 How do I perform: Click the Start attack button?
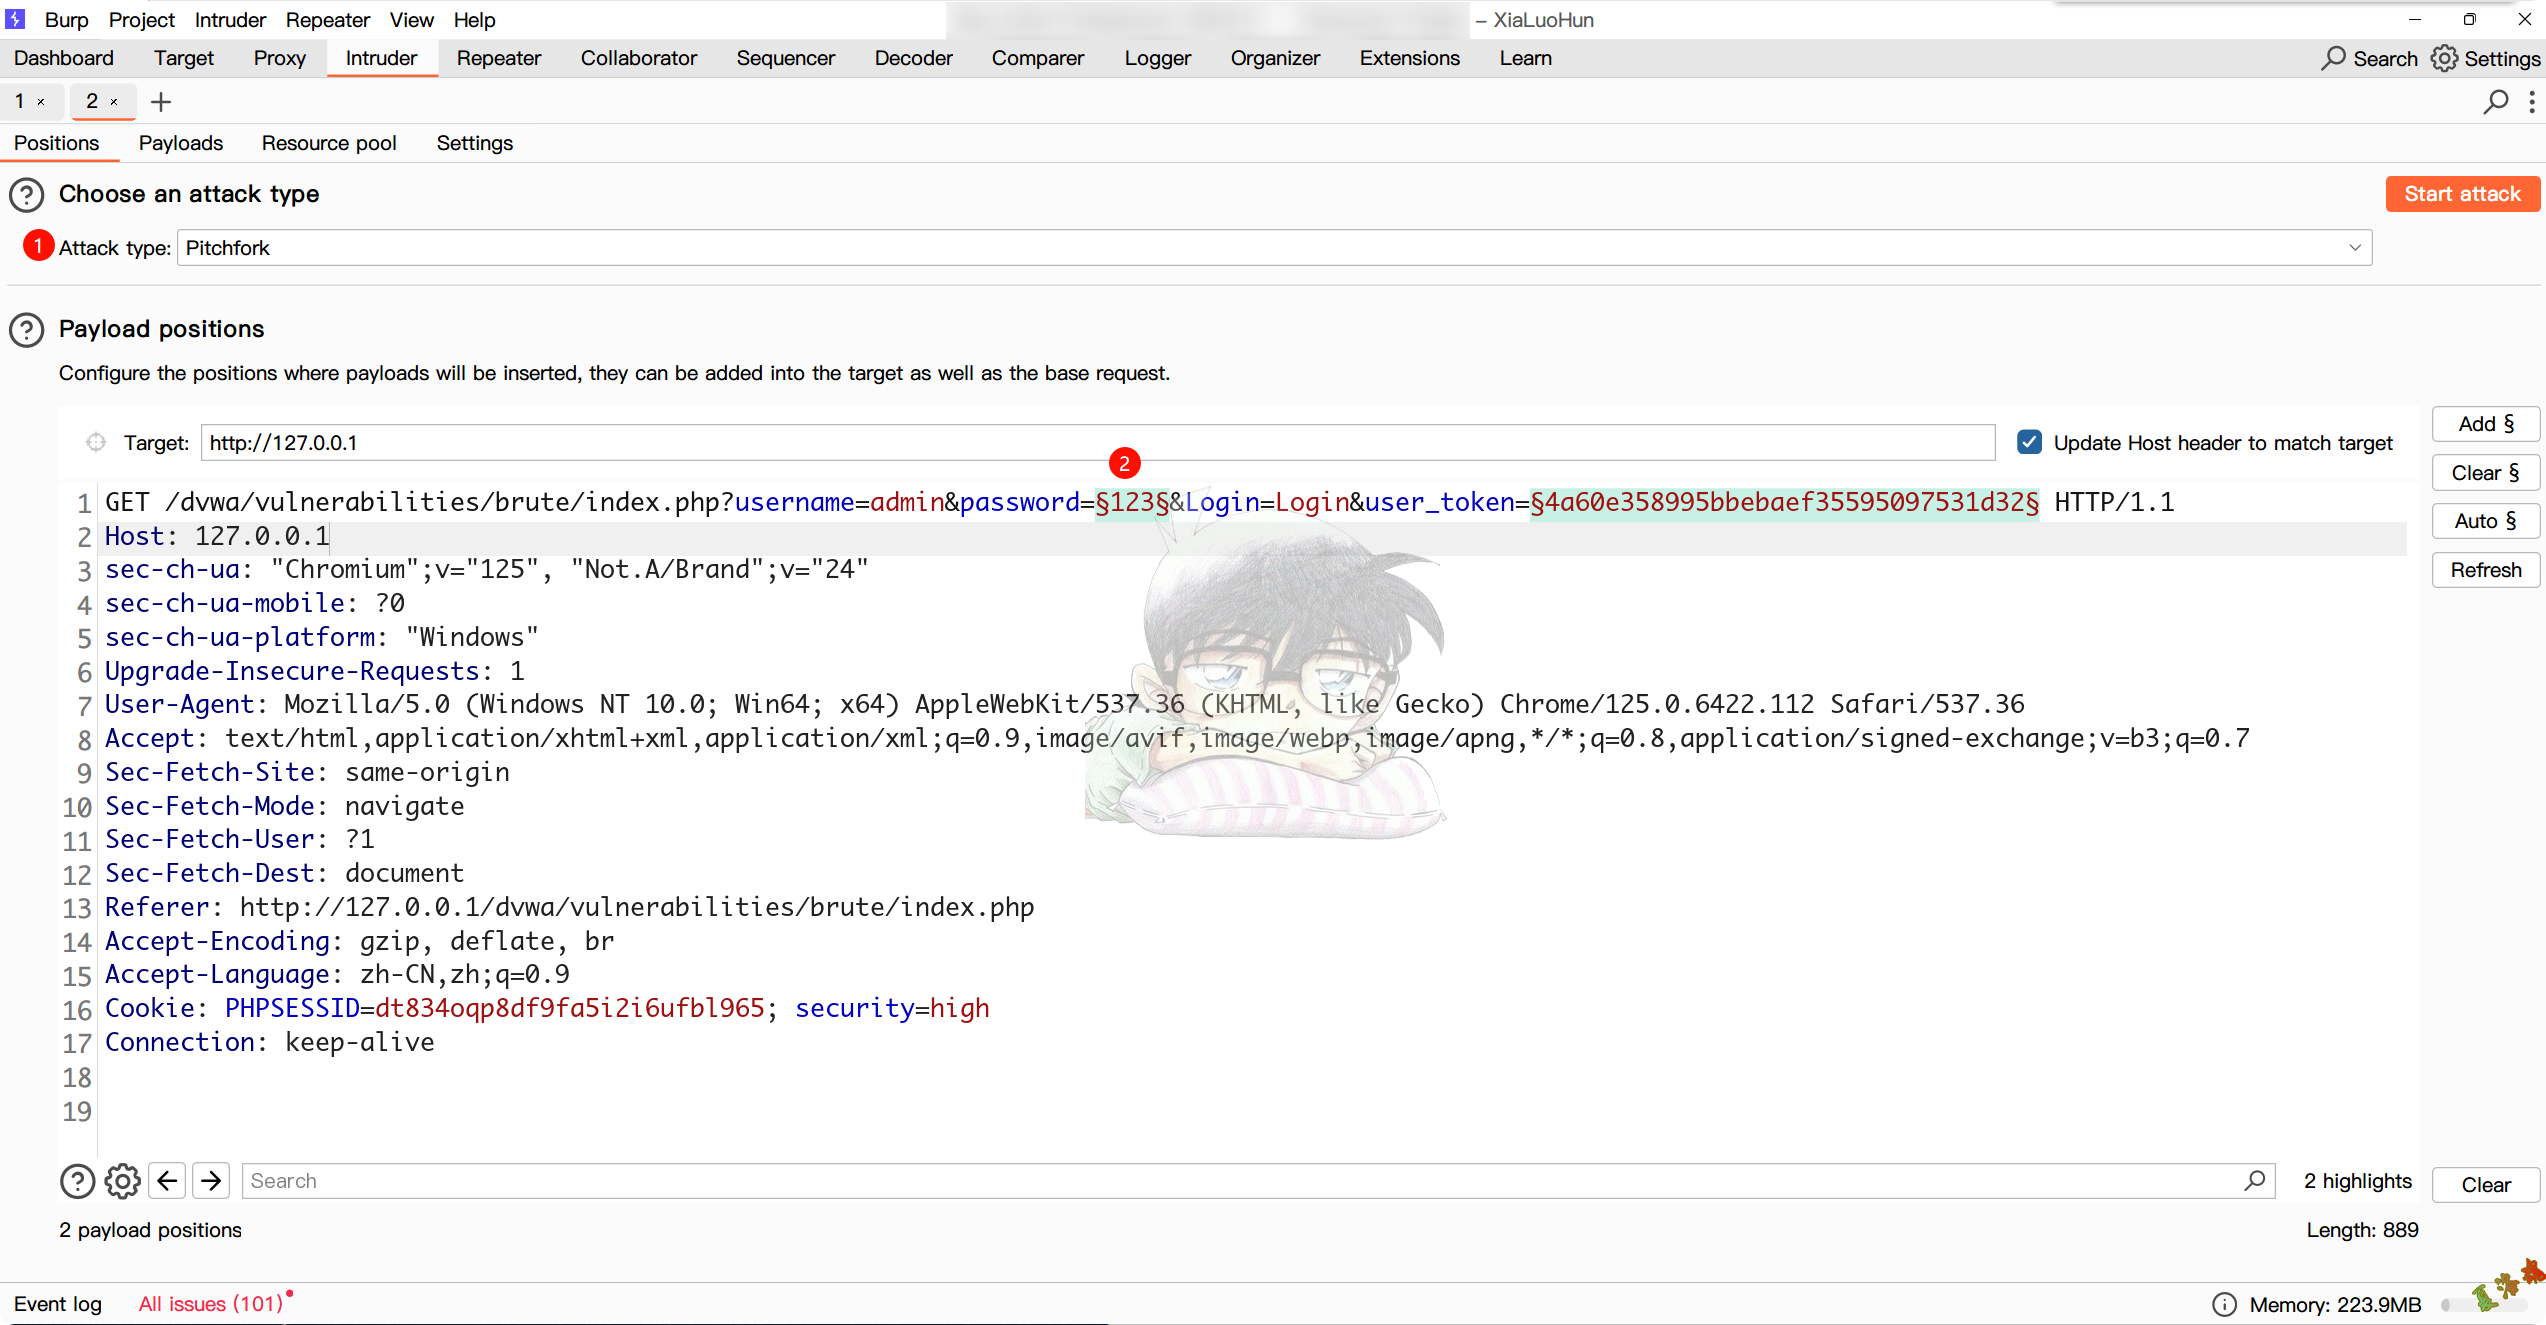click(x=2463, y=194)
